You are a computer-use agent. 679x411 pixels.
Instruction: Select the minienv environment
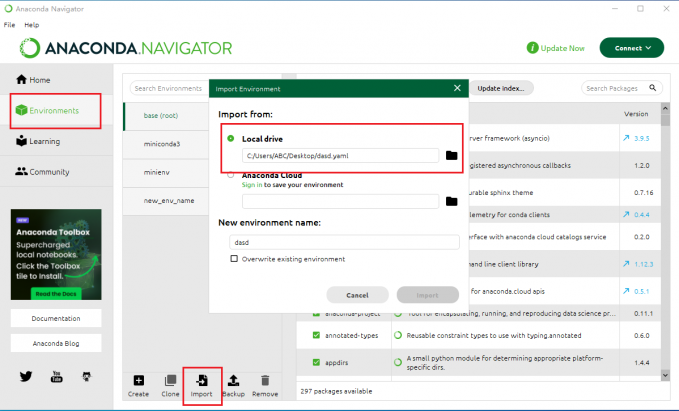tap(167, 172)
